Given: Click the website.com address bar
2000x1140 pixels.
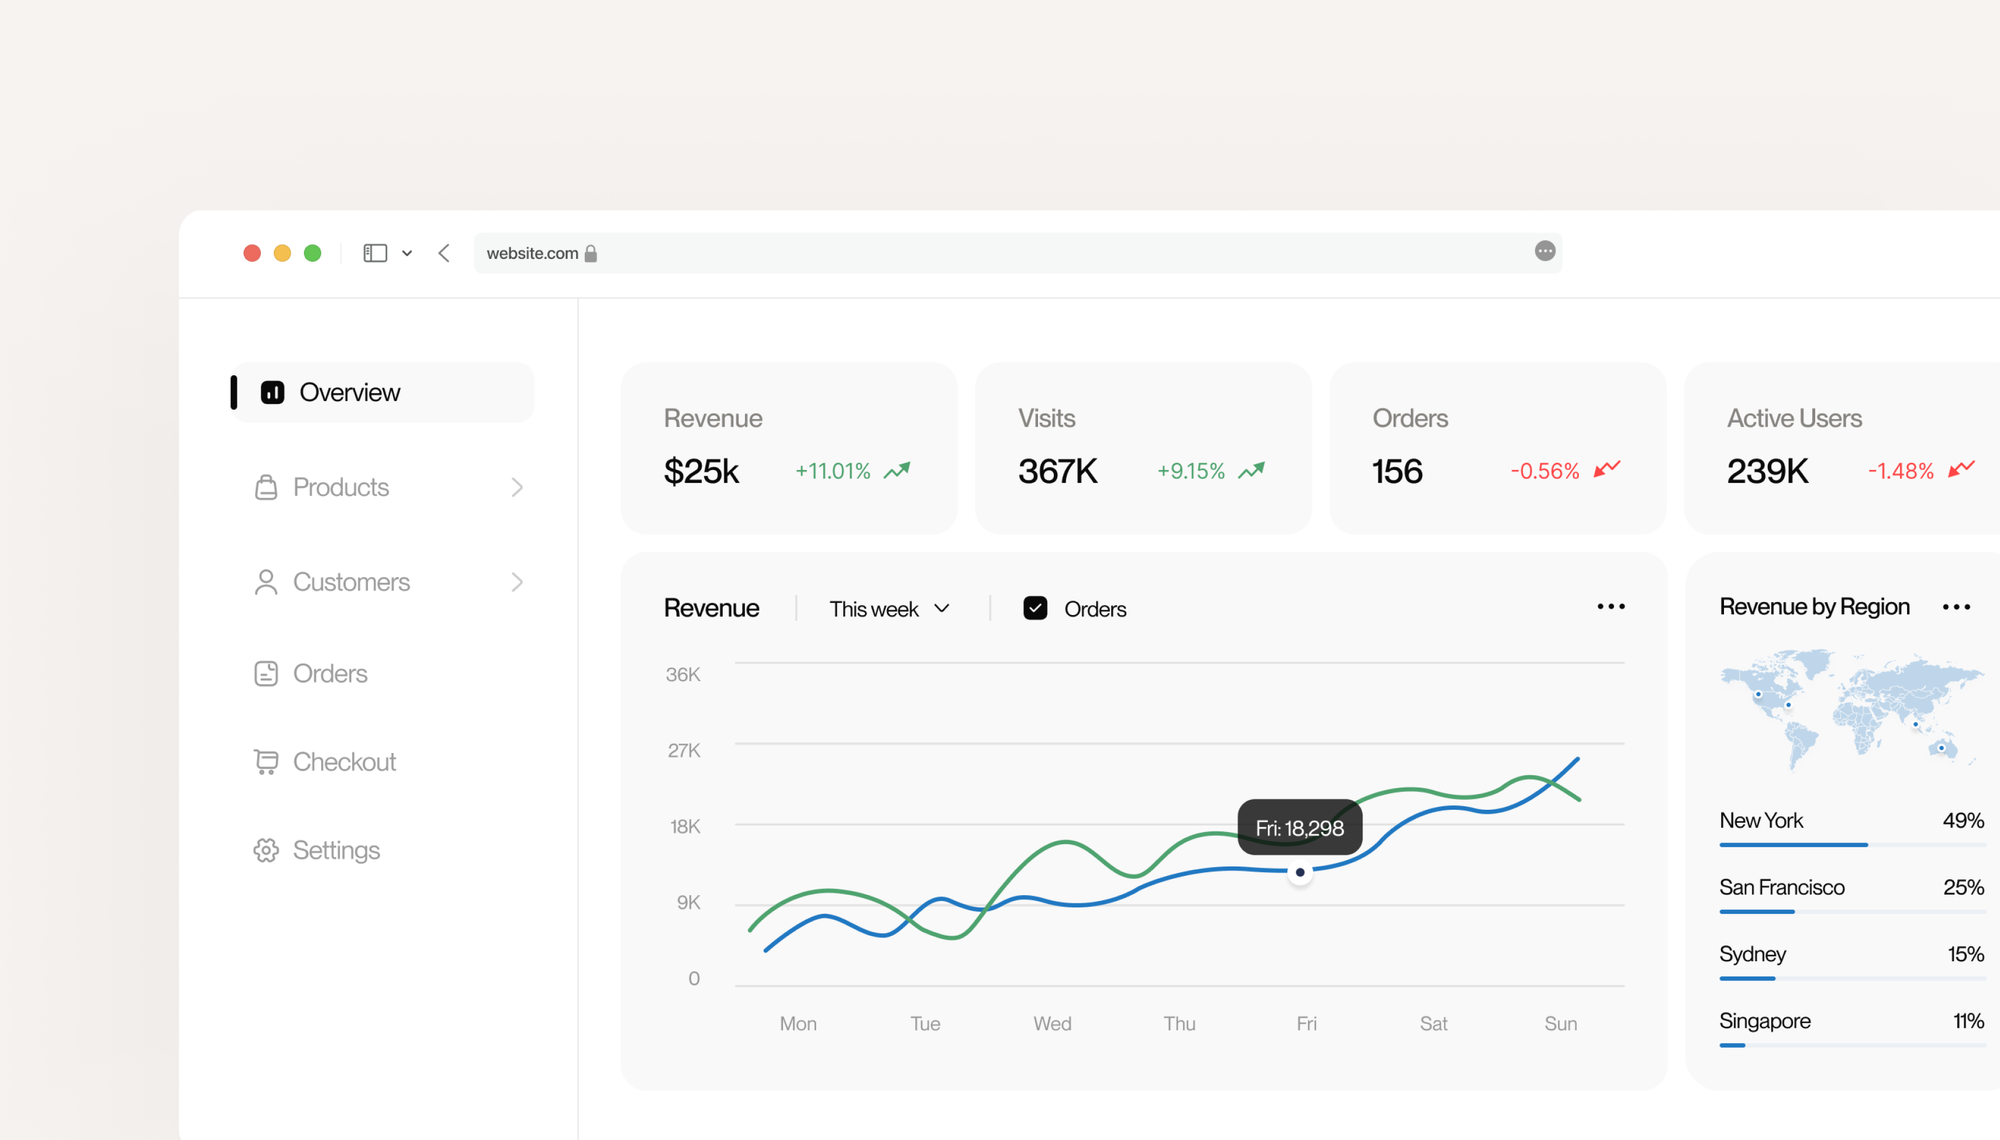Looking at the screenshot, I should click(1018, 253).
